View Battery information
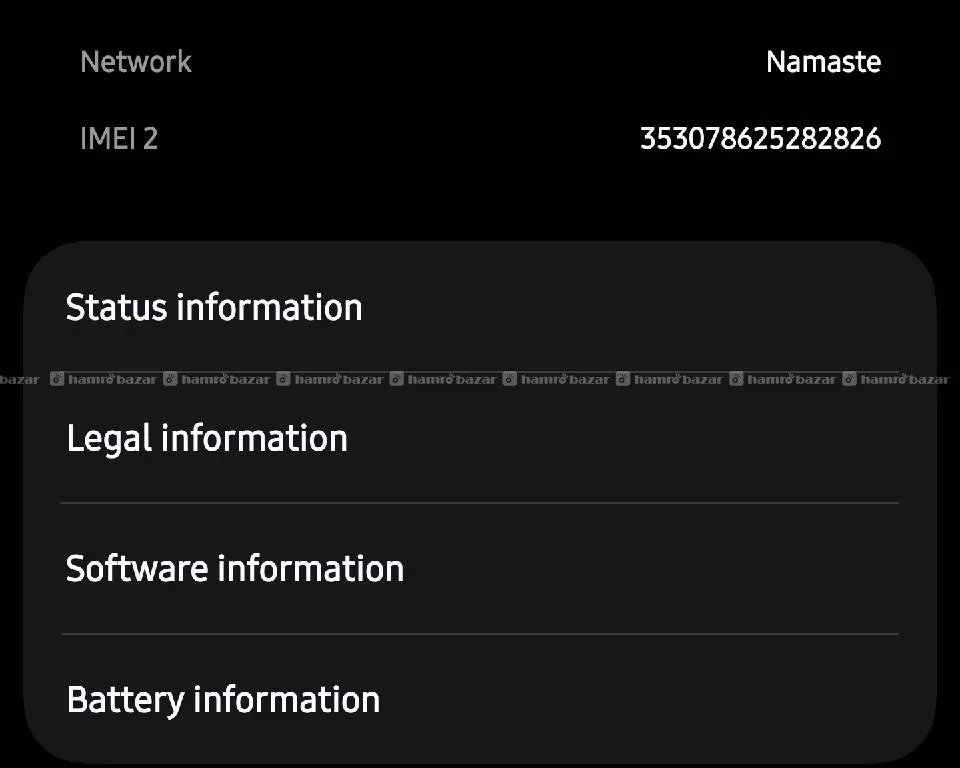Screen dimensions: 960x768 pos(223,699)
